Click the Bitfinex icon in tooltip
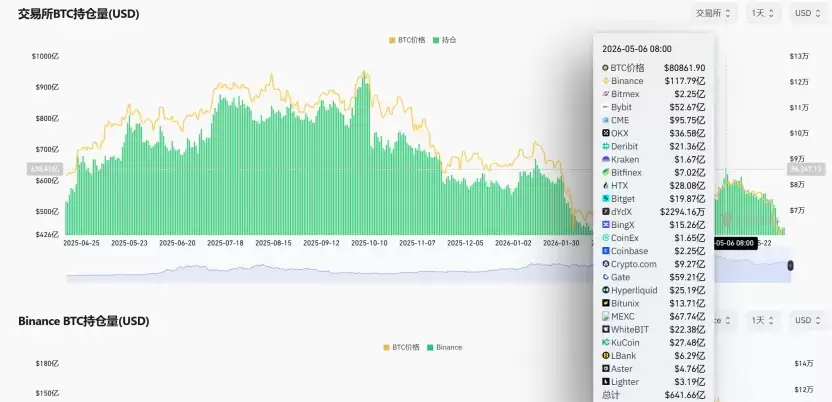Image resolution: width=832 pixels, height=402 pixels. pos(605,172)
